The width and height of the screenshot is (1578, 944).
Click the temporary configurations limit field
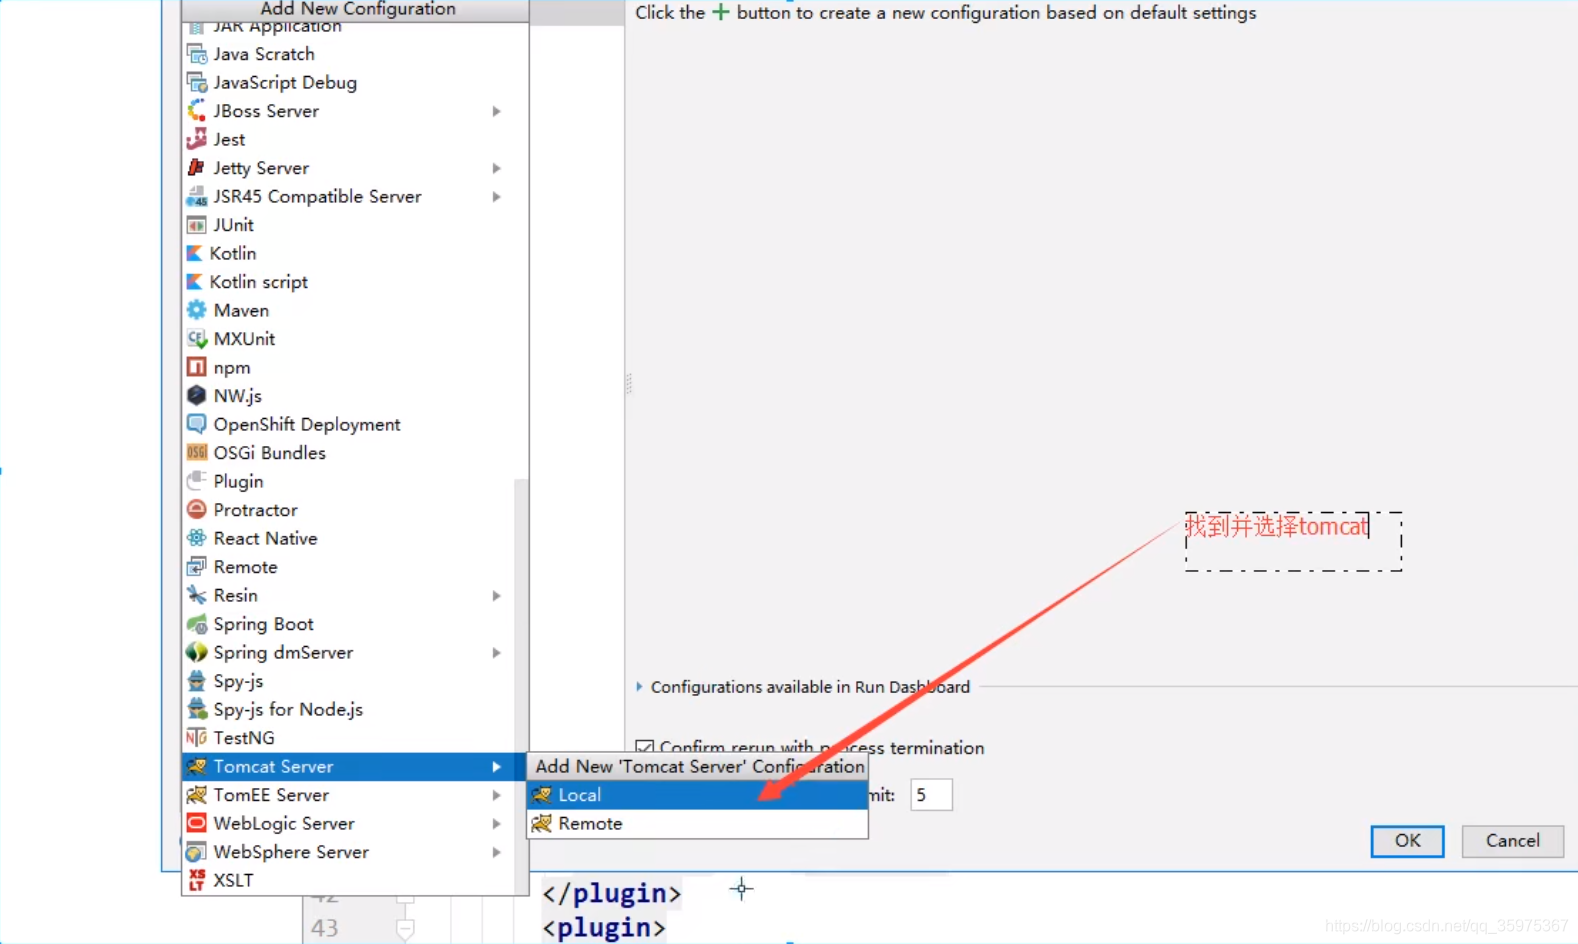931,795
